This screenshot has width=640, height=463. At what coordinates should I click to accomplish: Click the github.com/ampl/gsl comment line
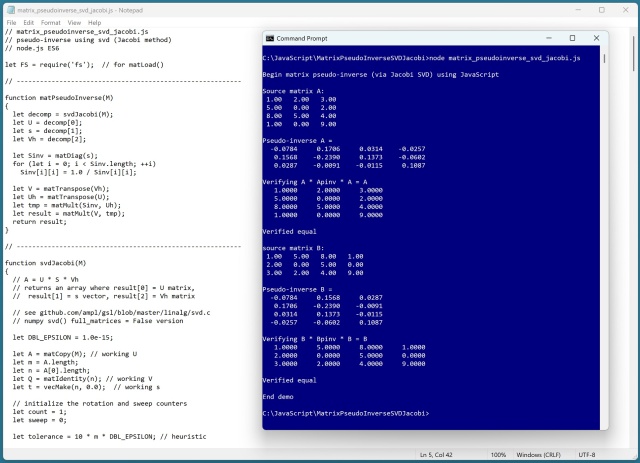tap(111, 313)
